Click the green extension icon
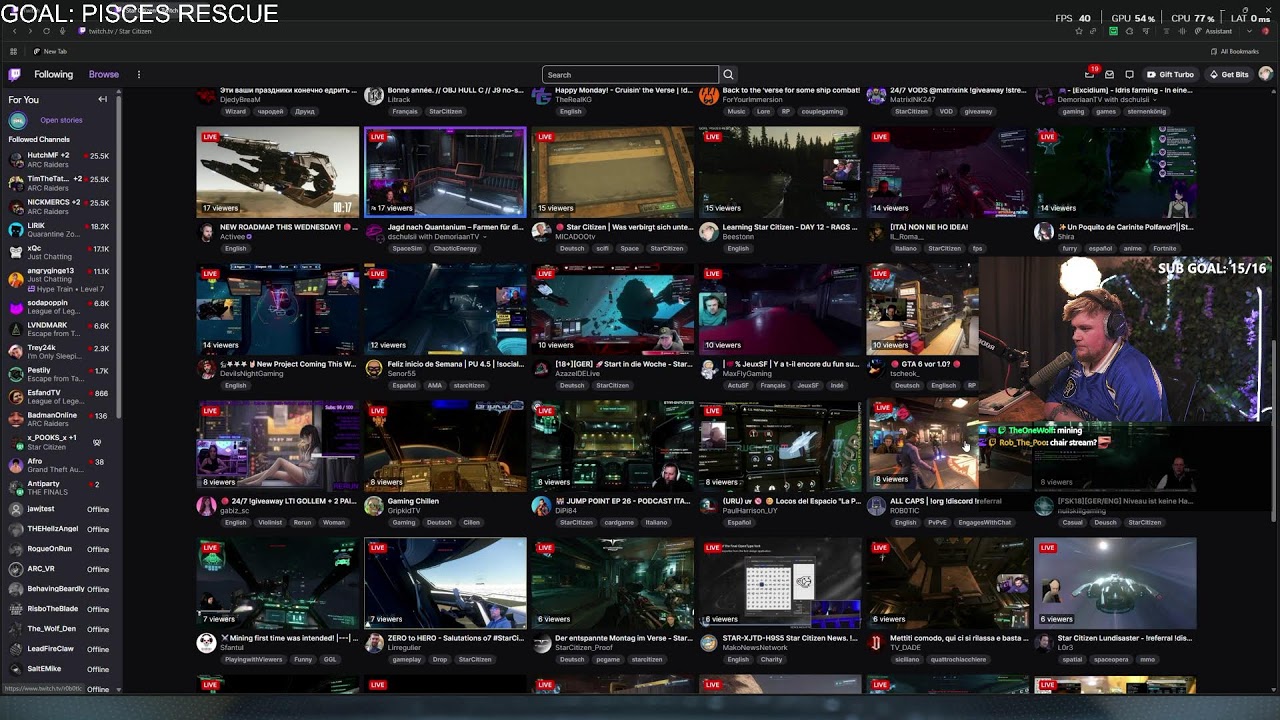The height and width of the screenshot is (720, 1280). coord(1113,31)
